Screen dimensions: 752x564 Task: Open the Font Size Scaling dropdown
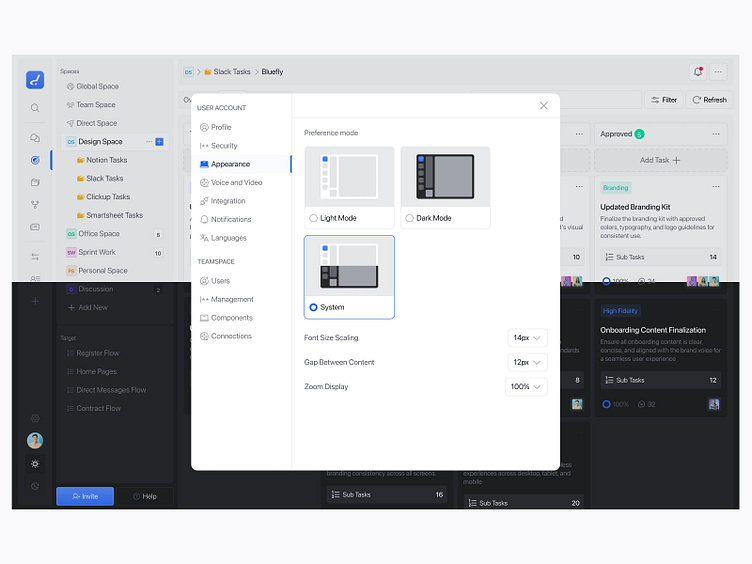coord(526,338)
